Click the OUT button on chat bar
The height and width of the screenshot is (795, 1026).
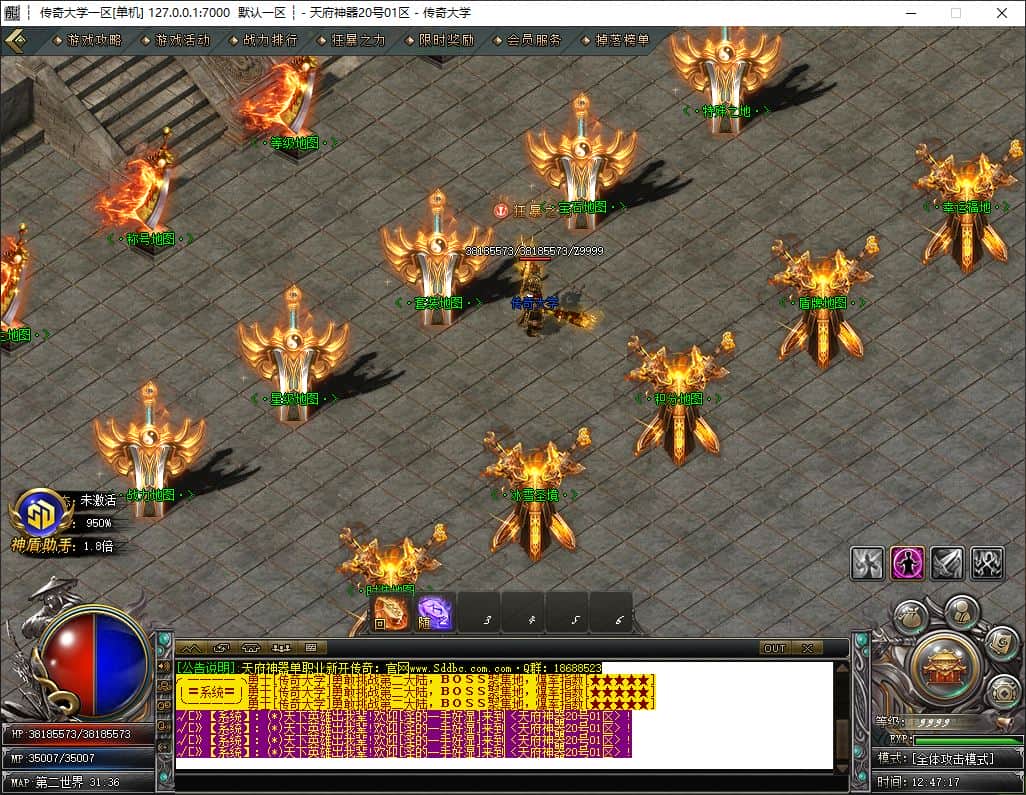pyautogui.click(x=775, y=648)
